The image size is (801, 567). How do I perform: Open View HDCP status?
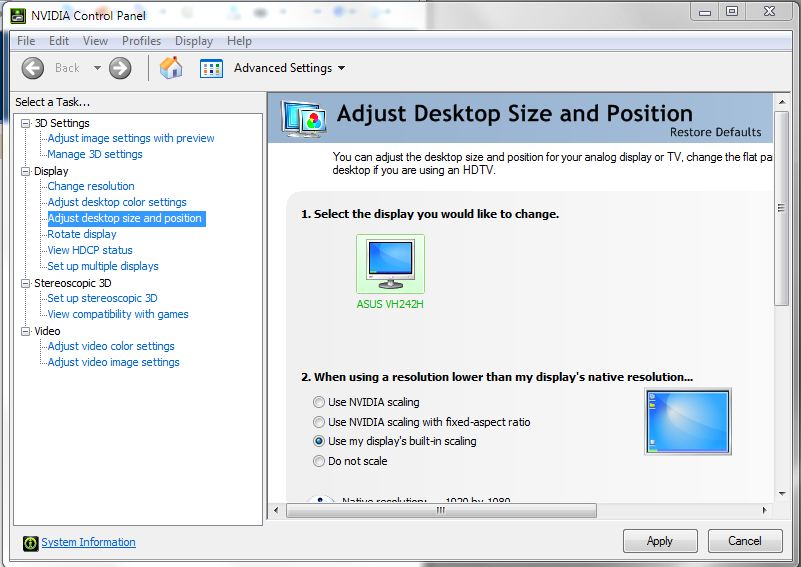tap(90, 250)
